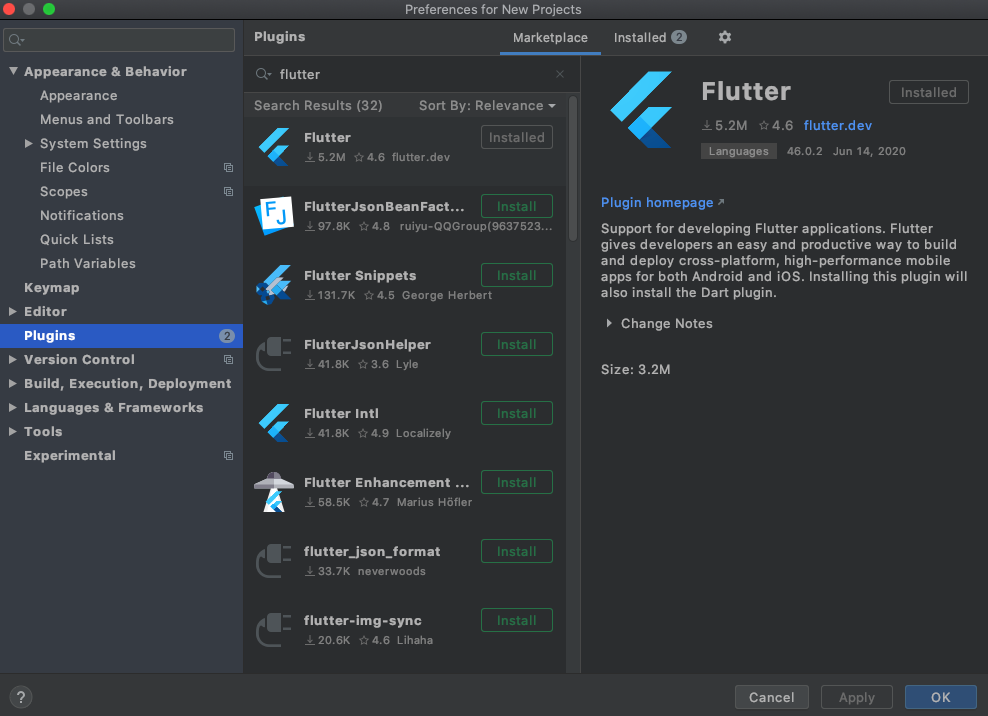Open the flutter.dev vendor link
The height and width of the screenshot is (716, 988).
[837, 125]
